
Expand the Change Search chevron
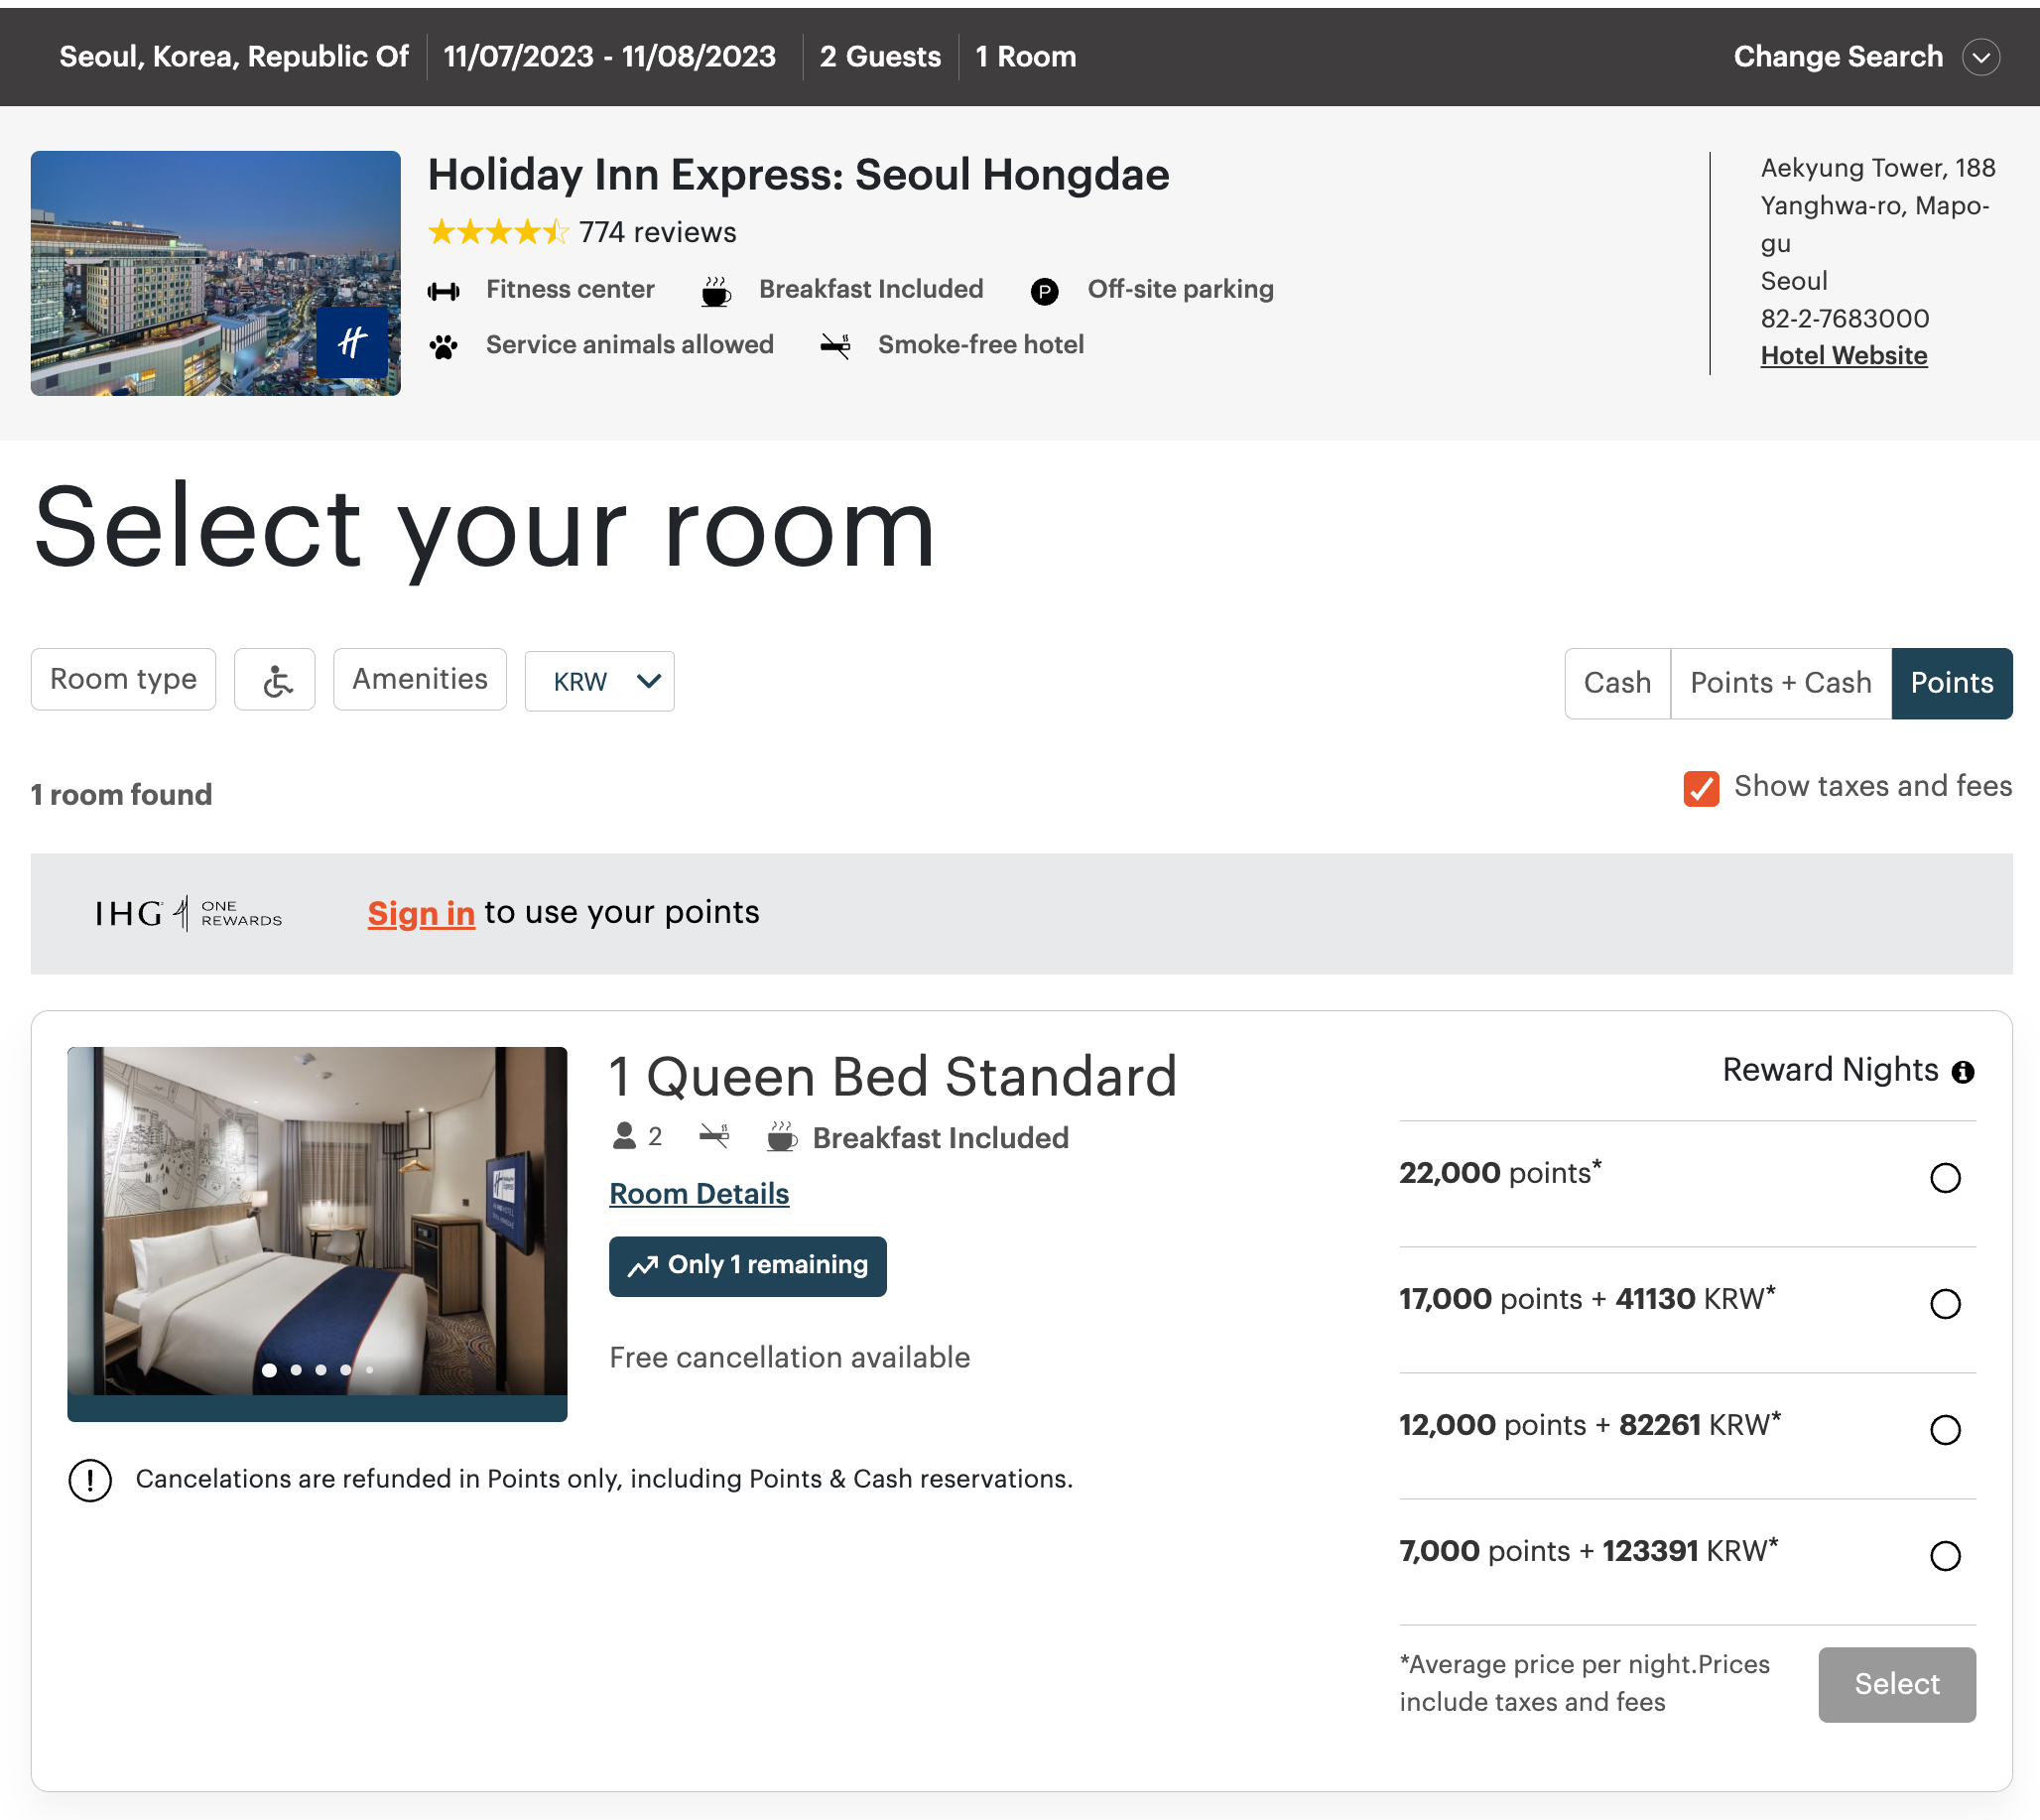coord(1981,57)
